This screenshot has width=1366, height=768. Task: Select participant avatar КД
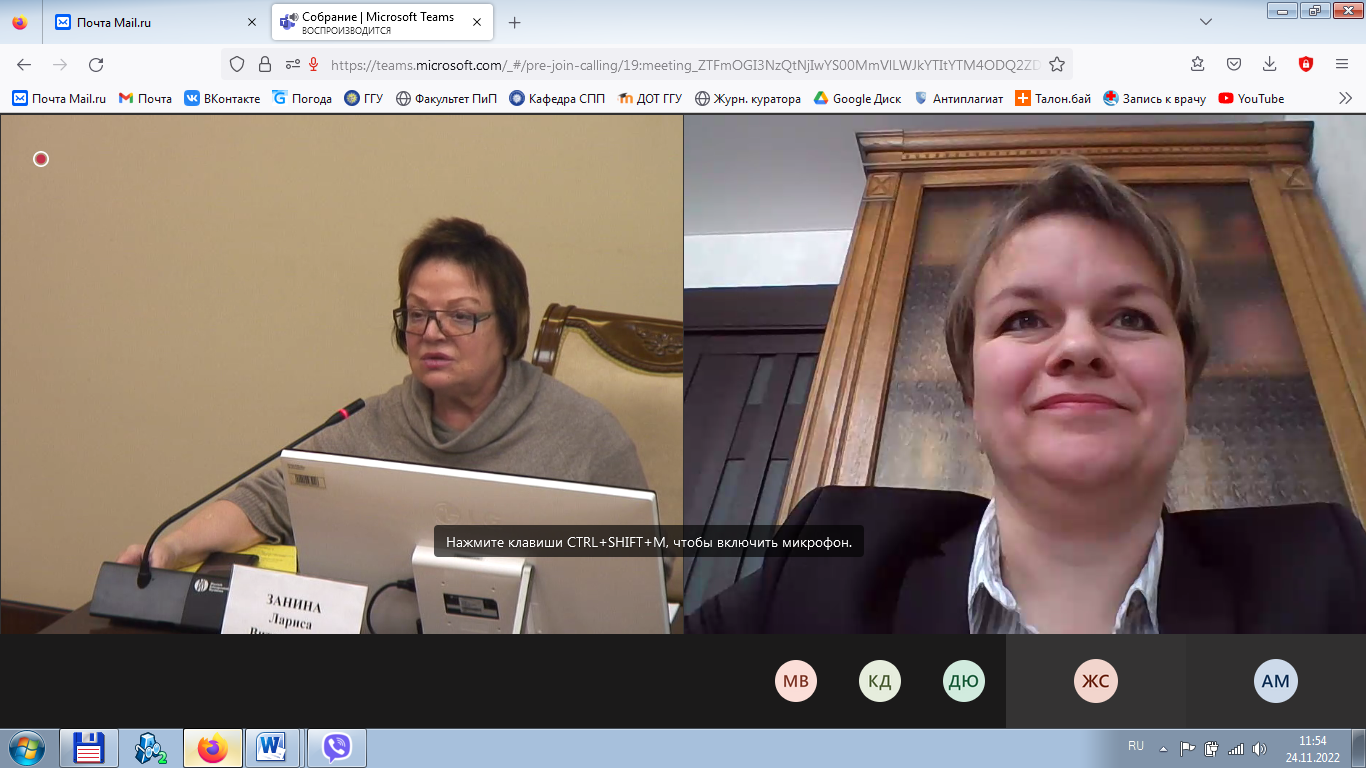[880, 681]
